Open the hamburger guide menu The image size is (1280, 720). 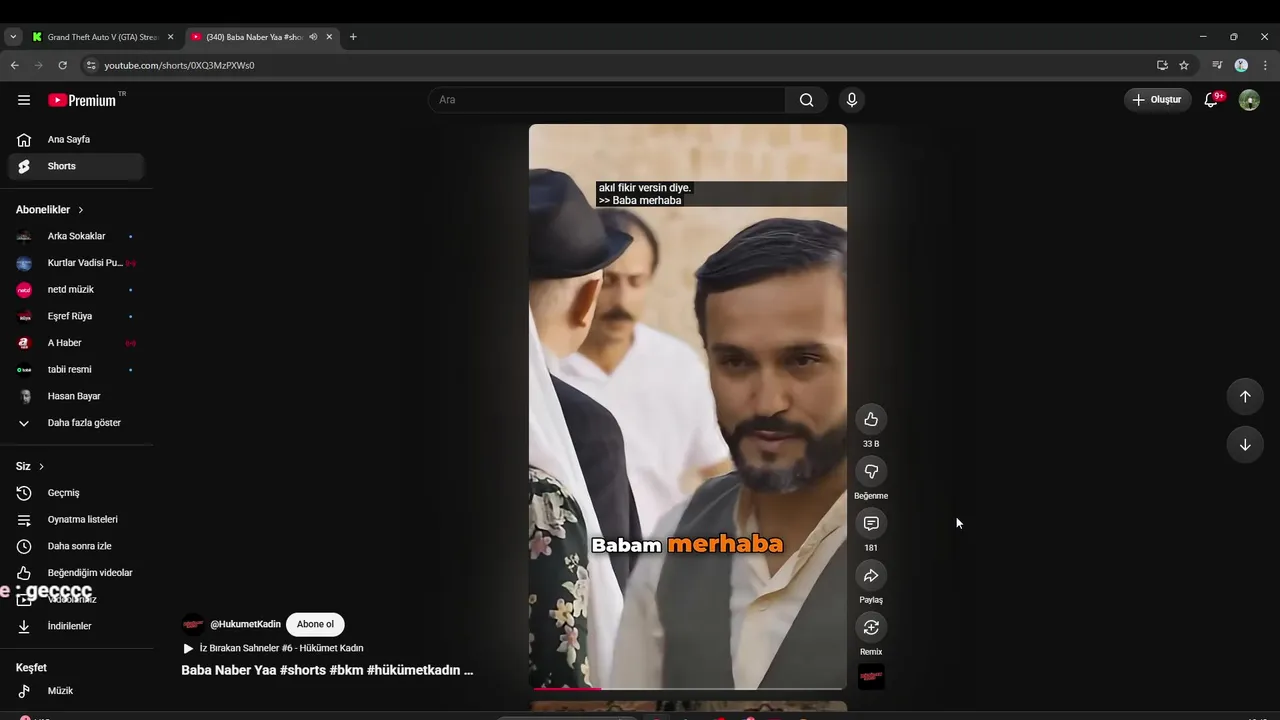[24, 100]
